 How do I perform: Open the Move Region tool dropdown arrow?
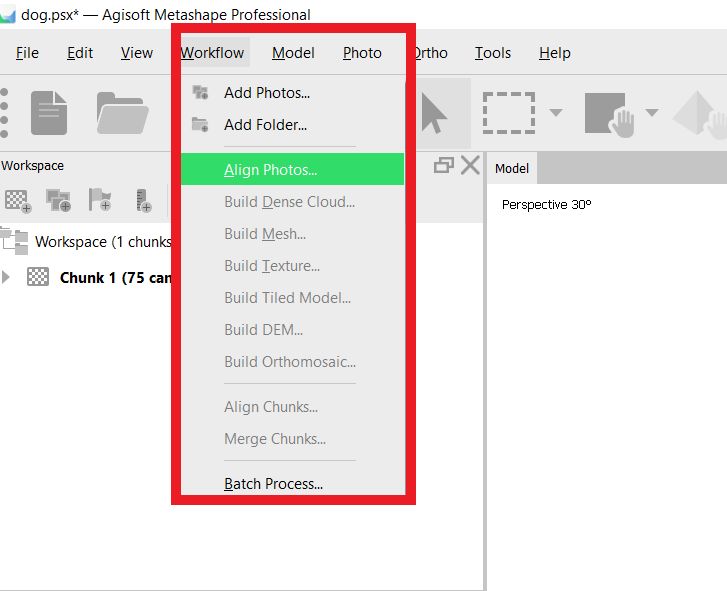pos(652,112)
